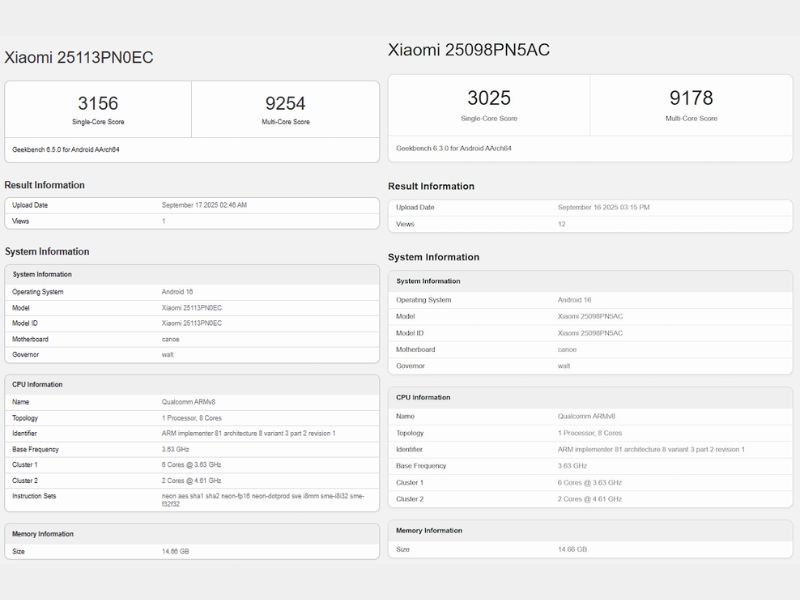Select the single-core score 3025
The width and height of the screenshot is (800, 600).
point(489,98)
